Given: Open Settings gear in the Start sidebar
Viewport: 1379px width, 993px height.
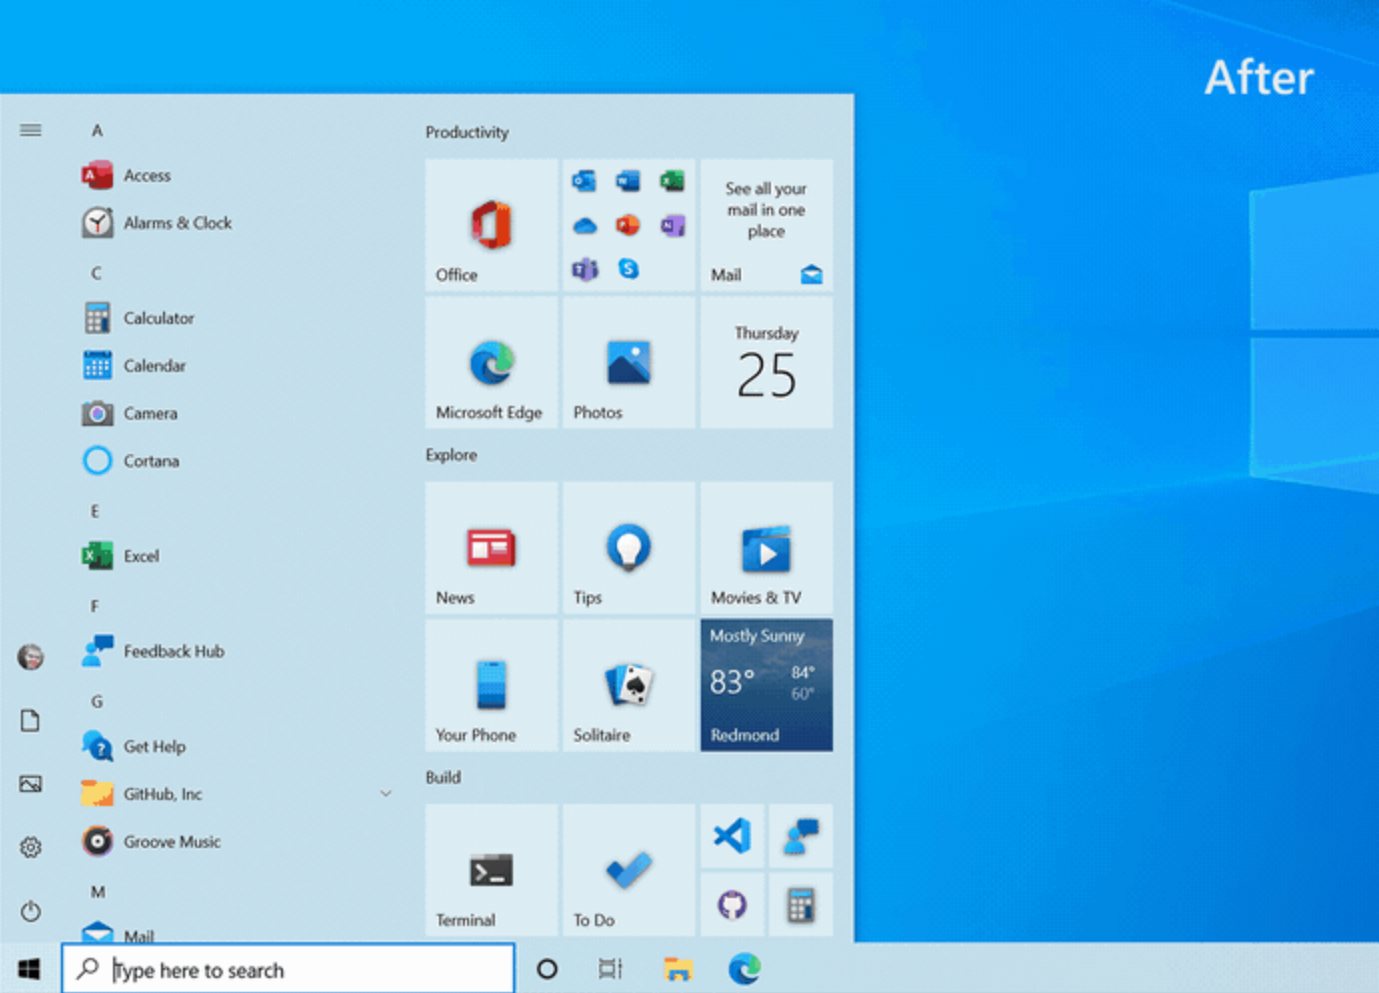Looking at the screenshot, I should [x=31, y=848].
